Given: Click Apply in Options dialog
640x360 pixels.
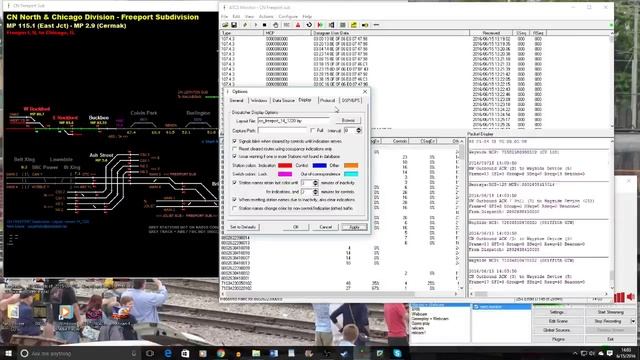Looking at the screenshot, I should pyautogui.click(x=354, y=227).
